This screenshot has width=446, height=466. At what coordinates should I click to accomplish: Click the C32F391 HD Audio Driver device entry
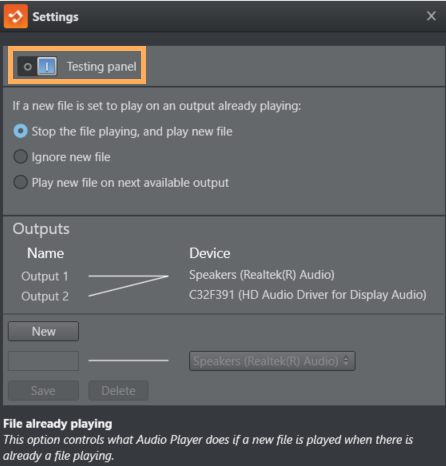(308, 295)
